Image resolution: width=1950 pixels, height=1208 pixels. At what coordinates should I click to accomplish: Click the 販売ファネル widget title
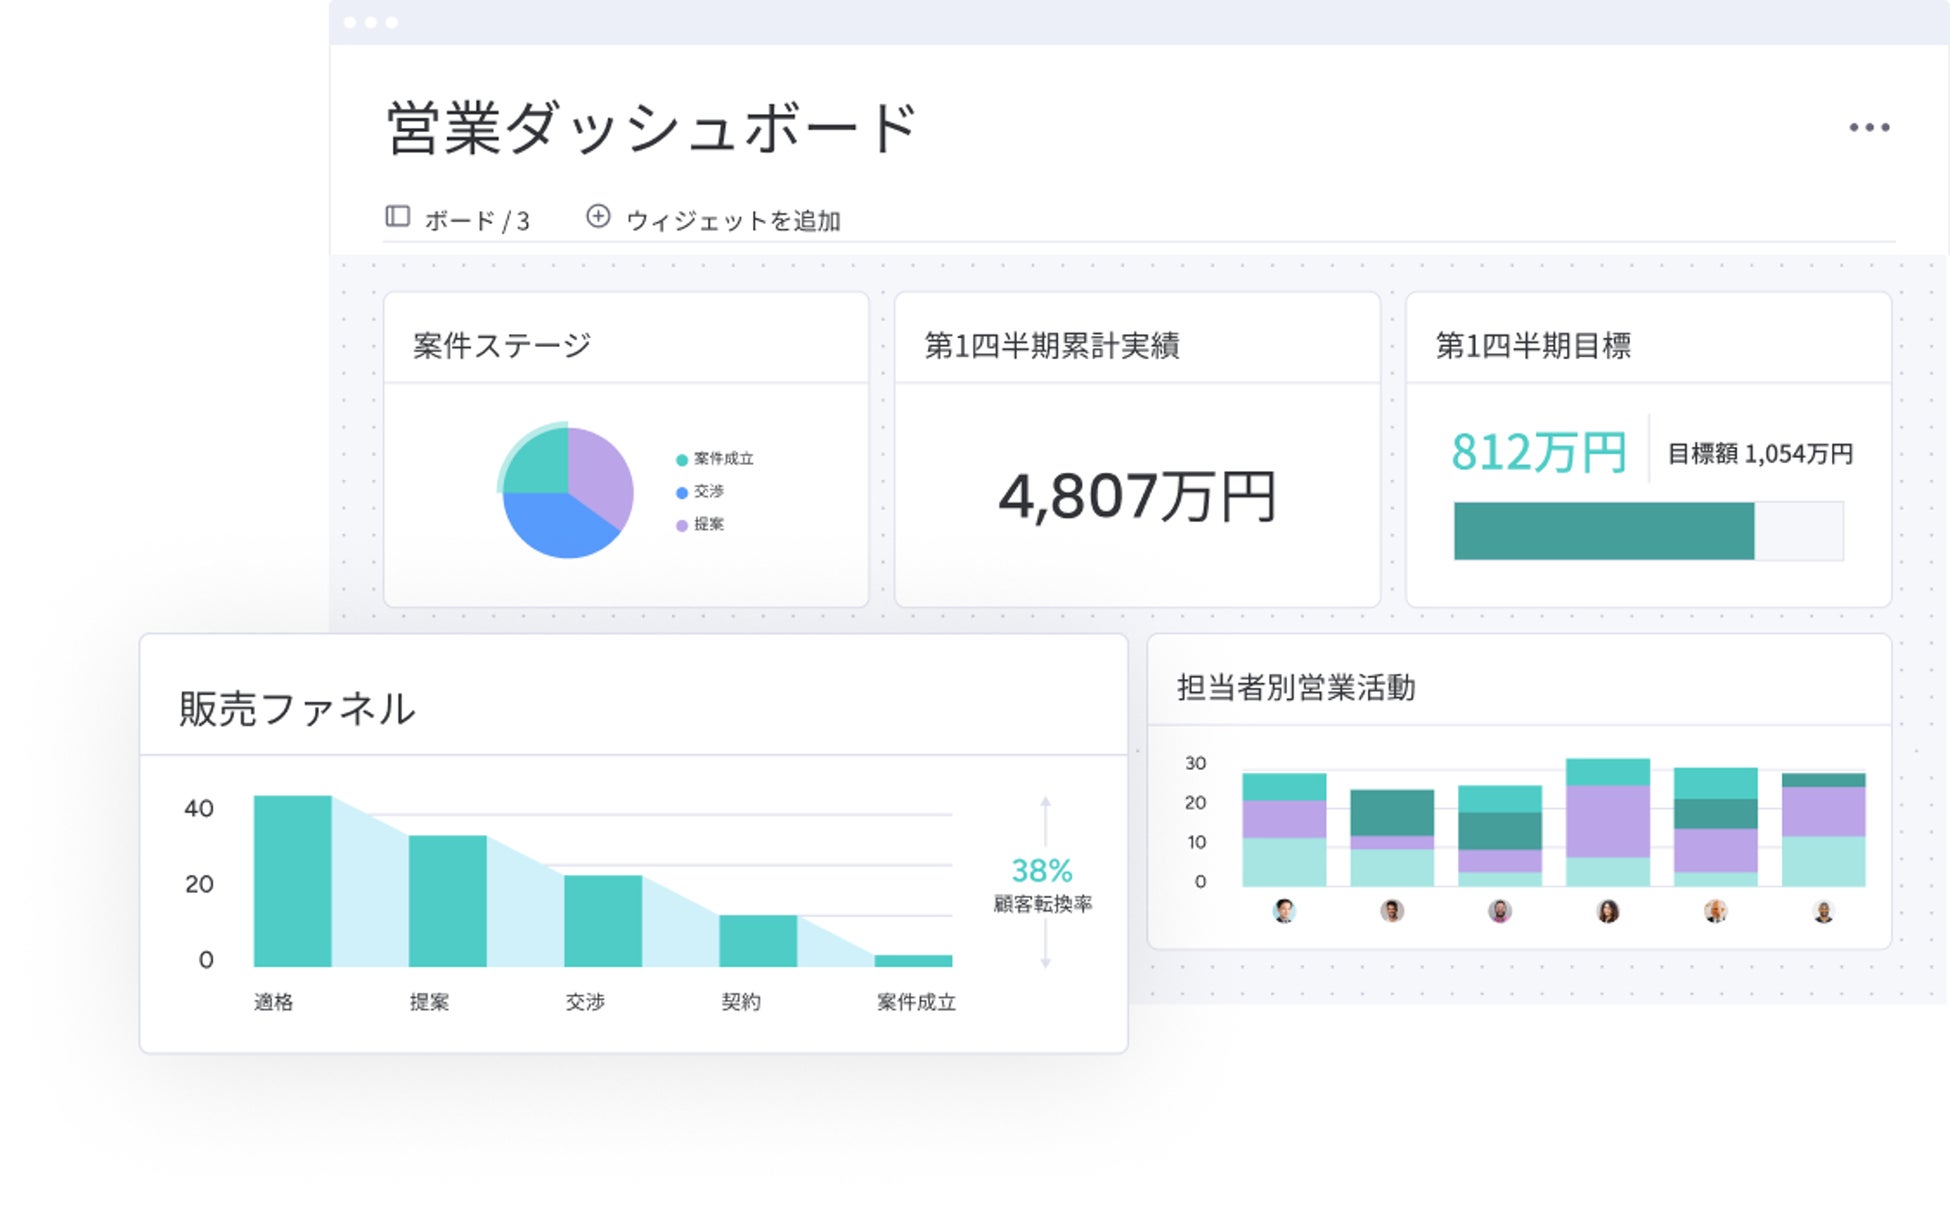point(296,709)
